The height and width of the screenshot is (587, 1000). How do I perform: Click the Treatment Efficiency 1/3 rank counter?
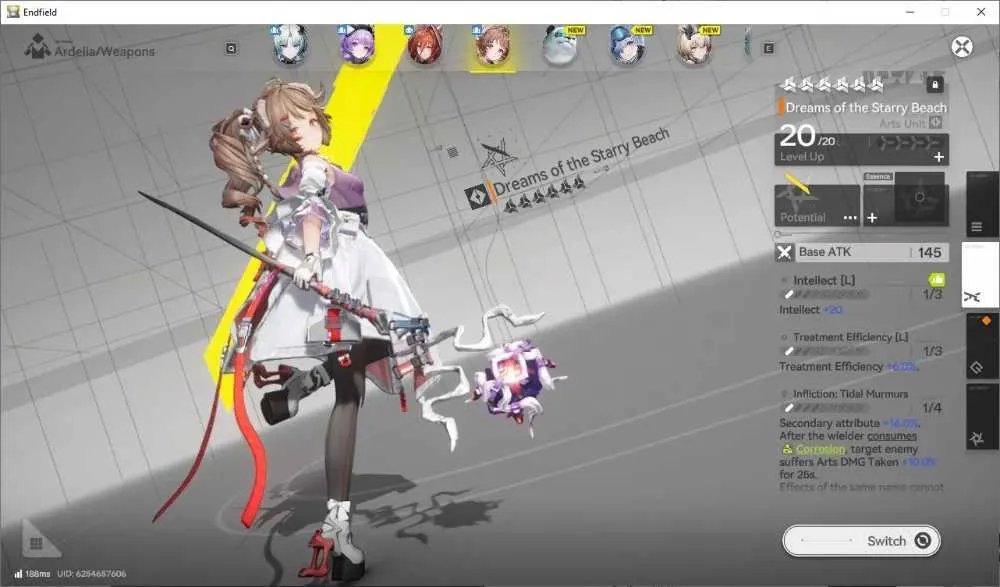932,351
